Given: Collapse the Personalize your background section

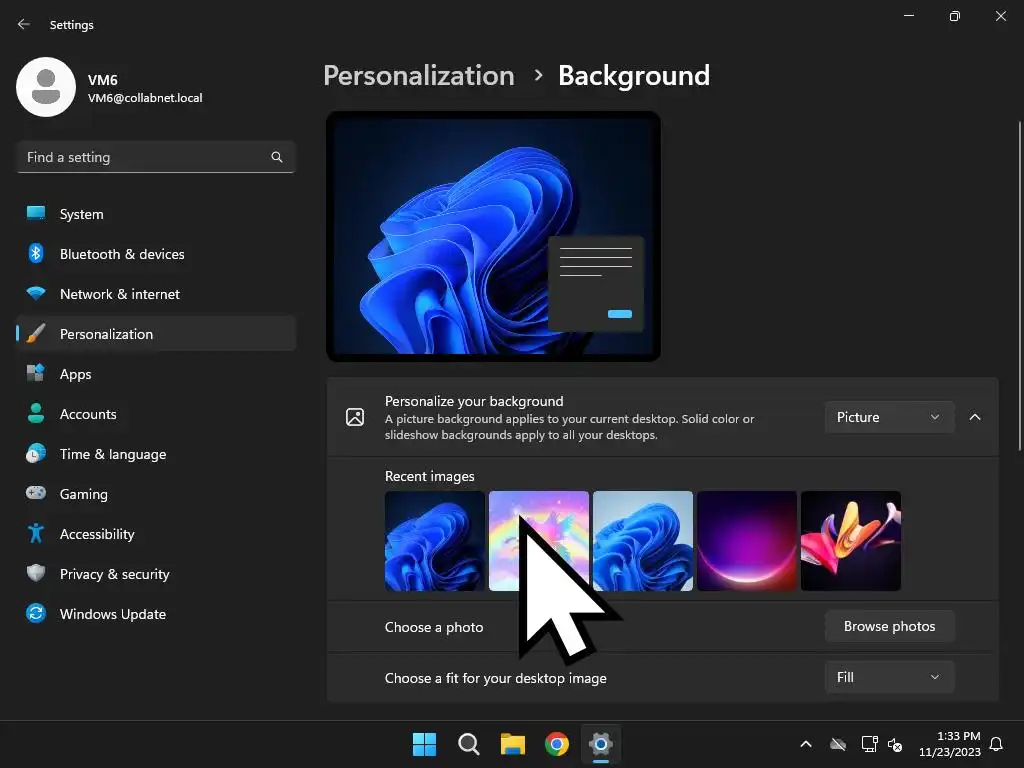Looking at the screenshot, I should 975,417.
